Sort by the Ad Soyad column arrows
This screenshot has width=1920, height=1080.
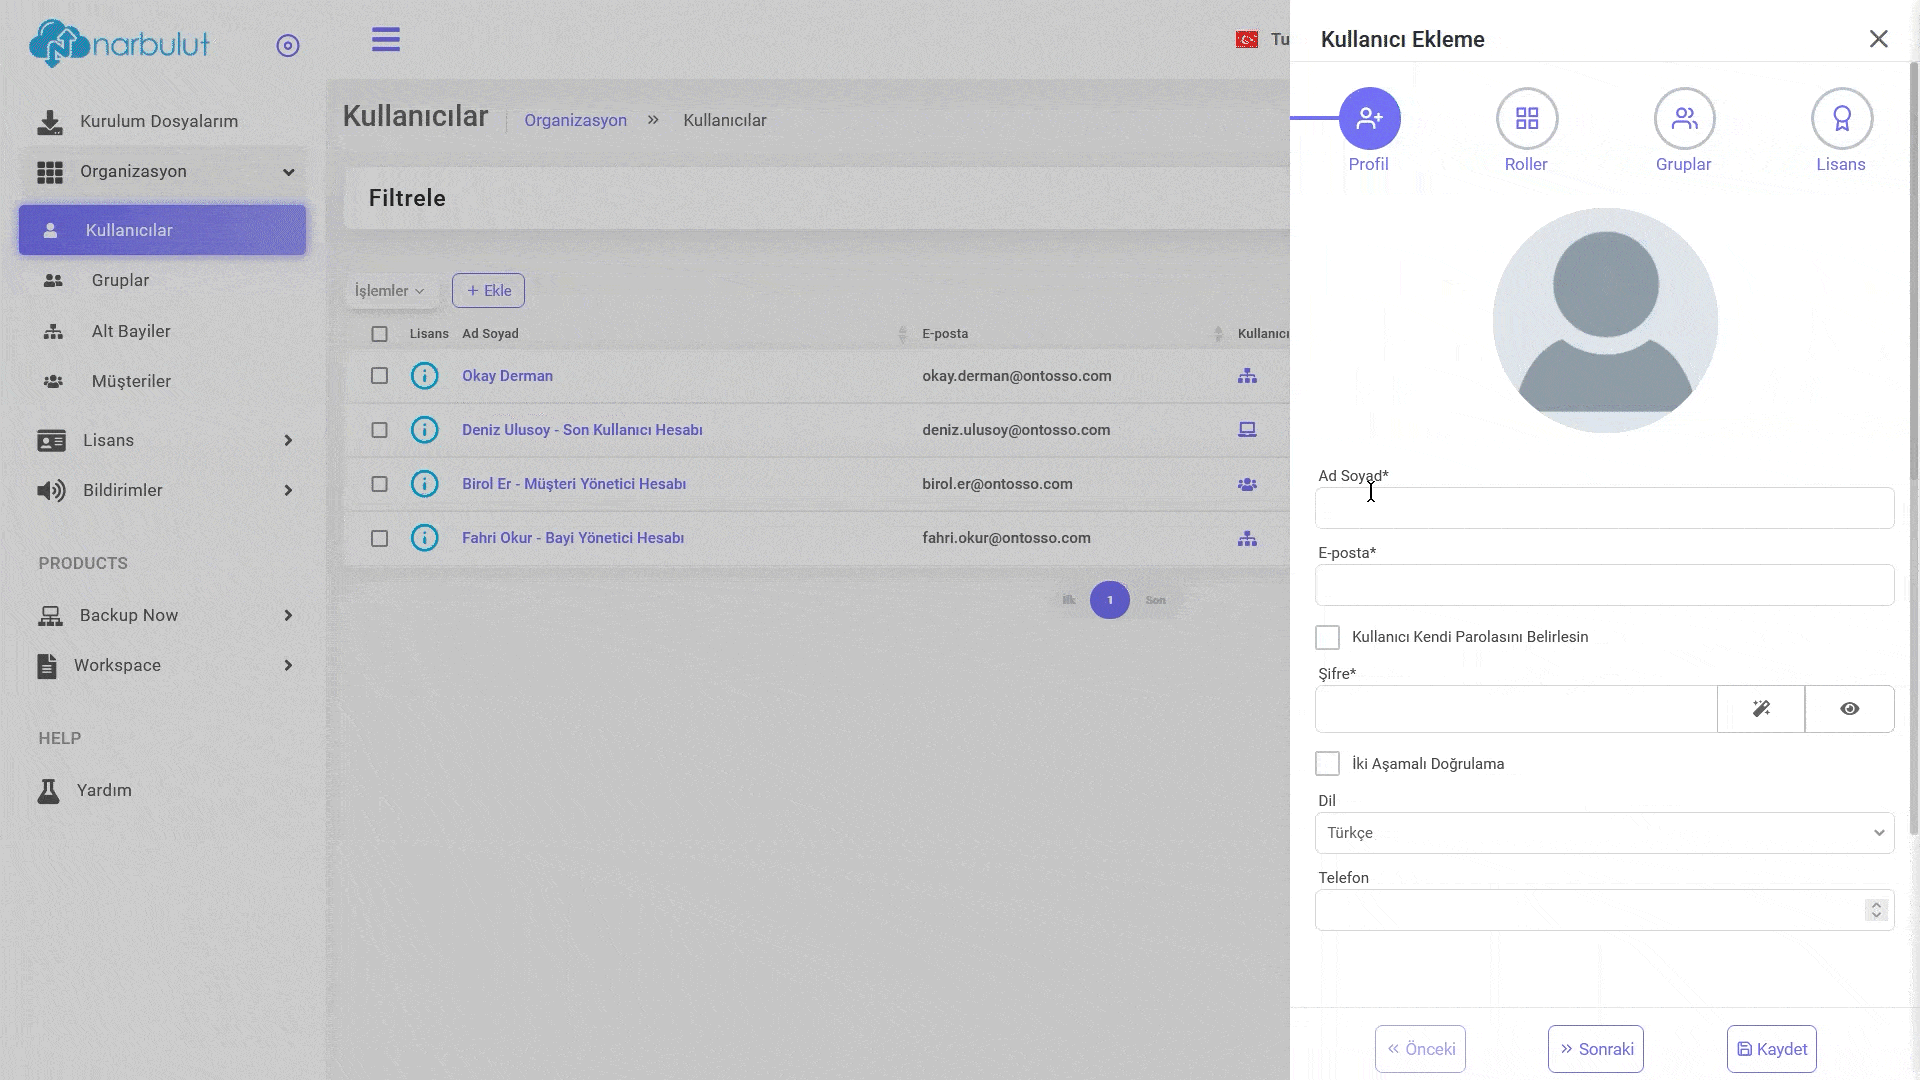tap(903, 334)
